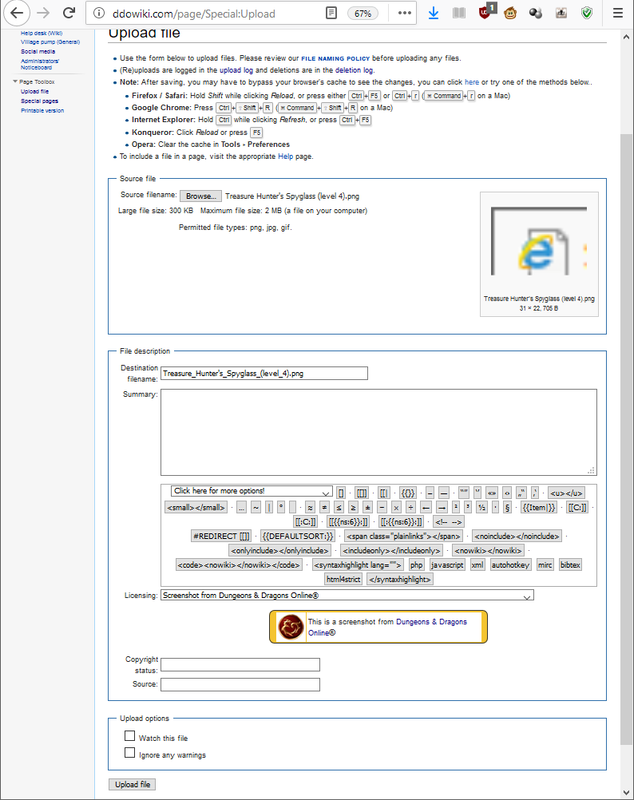Insert the ≈ approximately symbol
Image resolution: width=634 pixels, height=800 pixels.
pyautogui.click(x=310, y=508)
